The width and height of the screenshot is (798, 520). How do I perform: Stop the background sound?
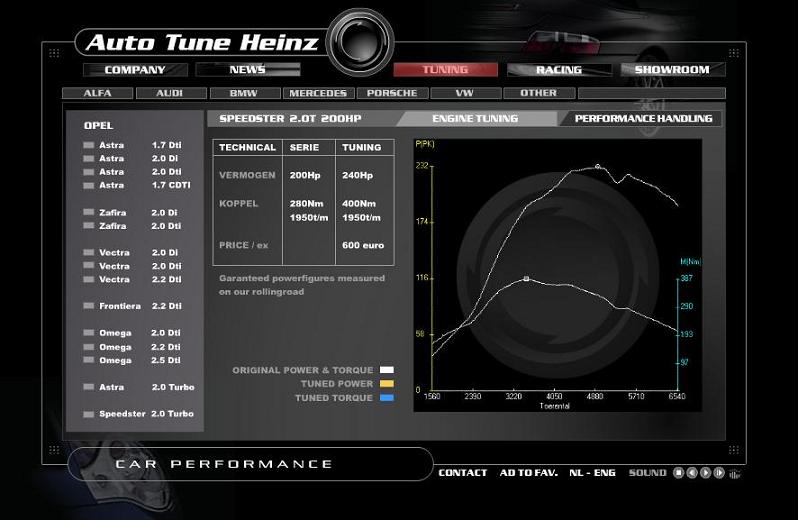click(678, 473)
